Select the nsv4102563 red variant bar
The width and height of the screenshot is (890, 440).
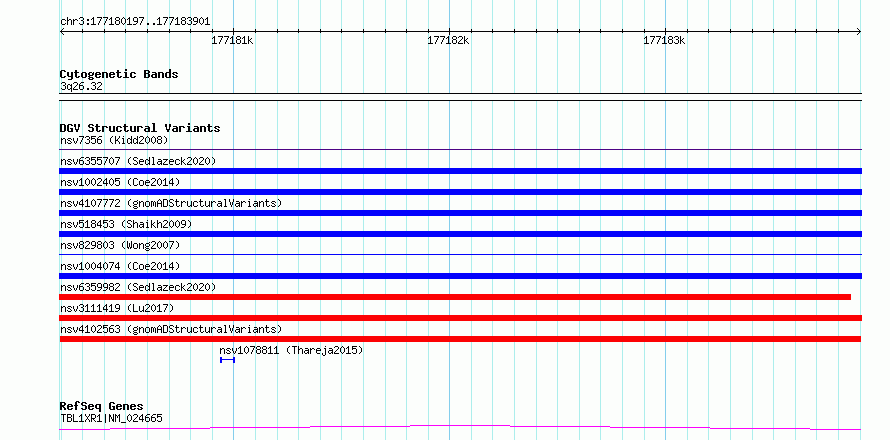click(460, 339)
